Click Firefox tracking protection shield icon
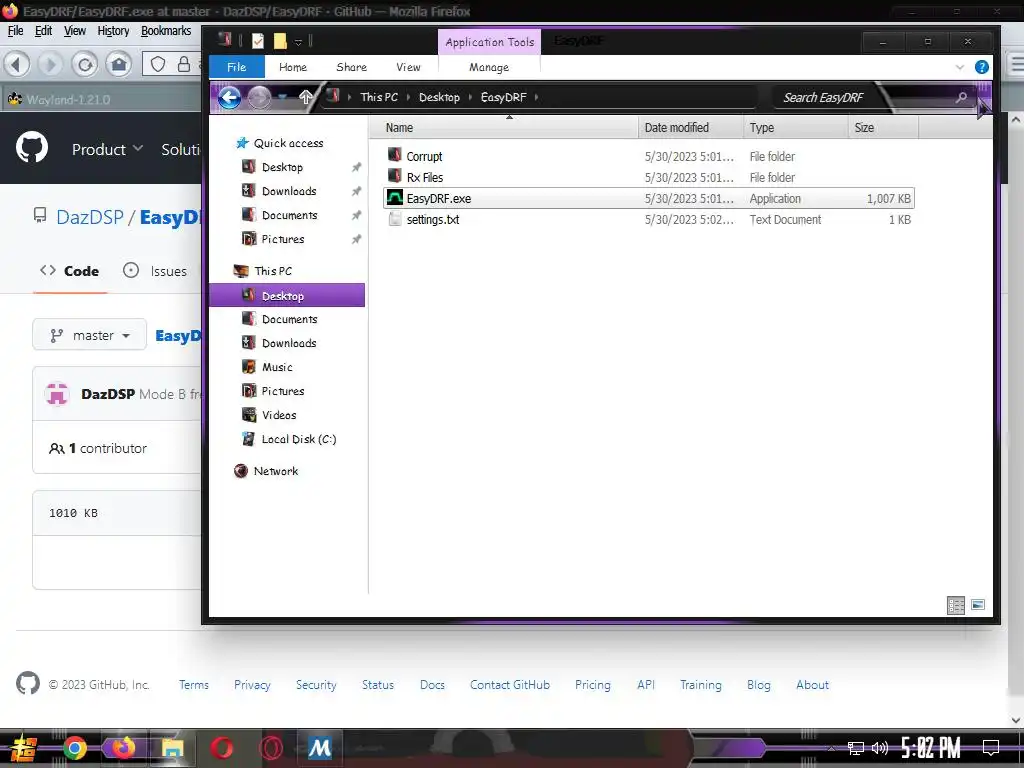This screenshot has width=1024, height=768. point(157,64)
